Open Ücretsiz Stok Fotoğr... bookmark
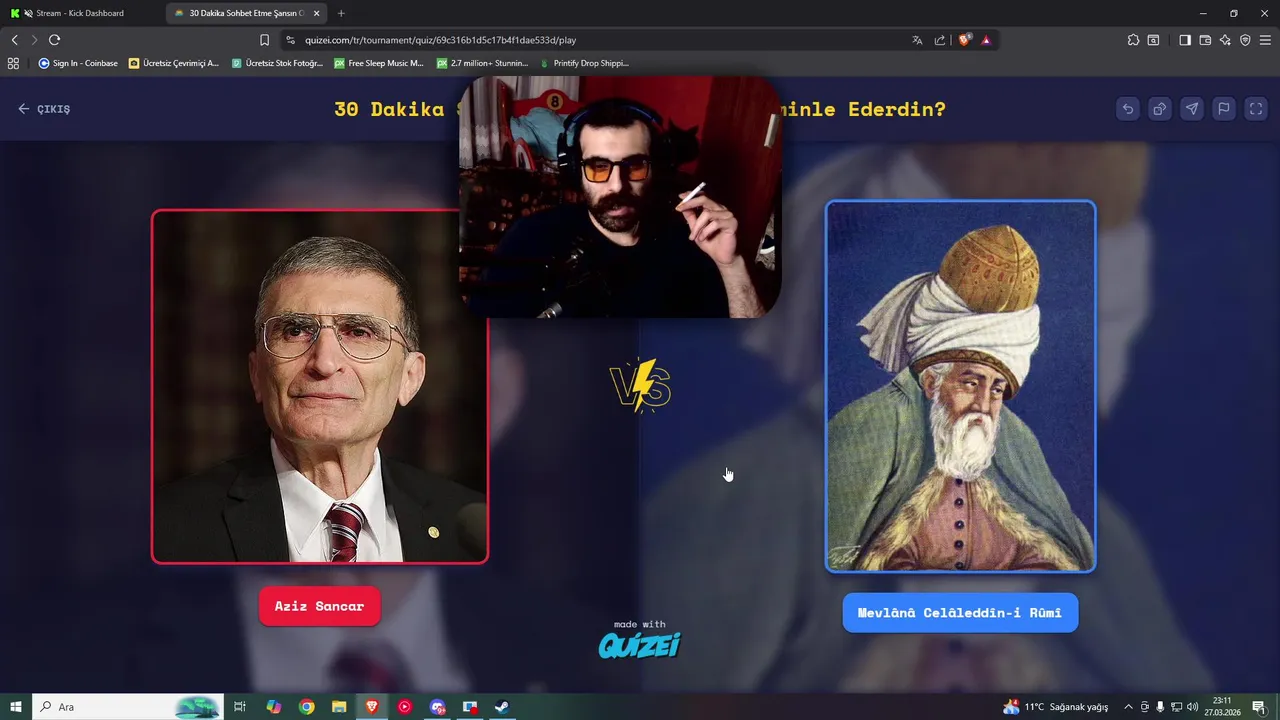 pos(277,63)
